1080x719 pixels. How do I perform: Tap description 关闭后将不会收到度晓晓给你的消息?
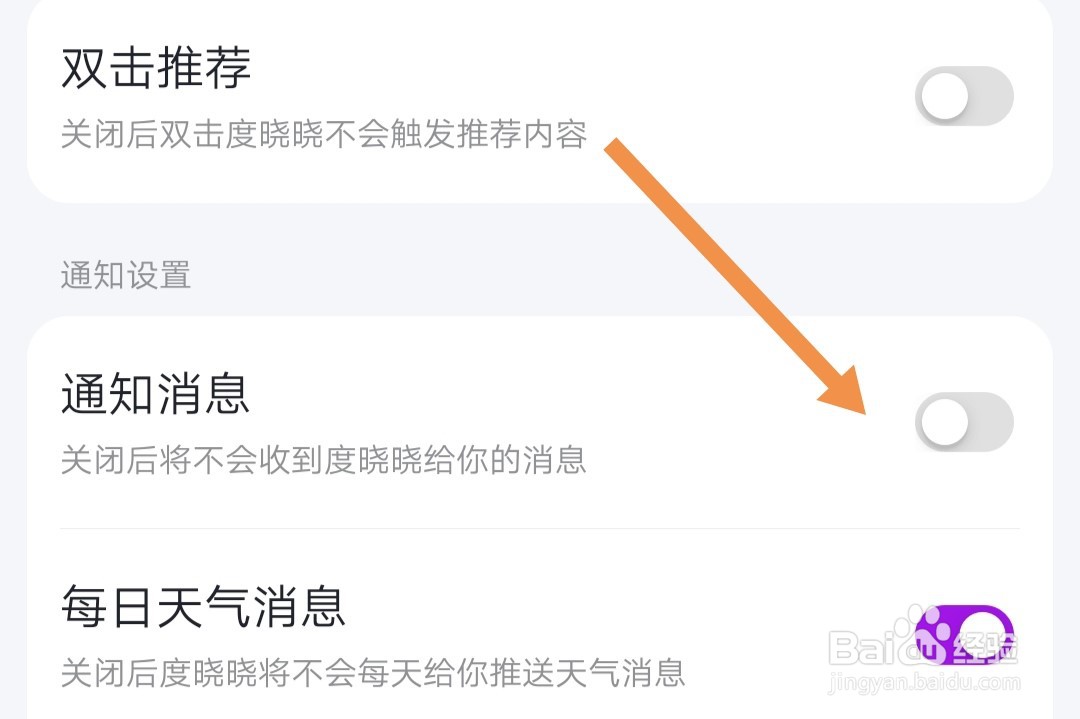point(324,460)
